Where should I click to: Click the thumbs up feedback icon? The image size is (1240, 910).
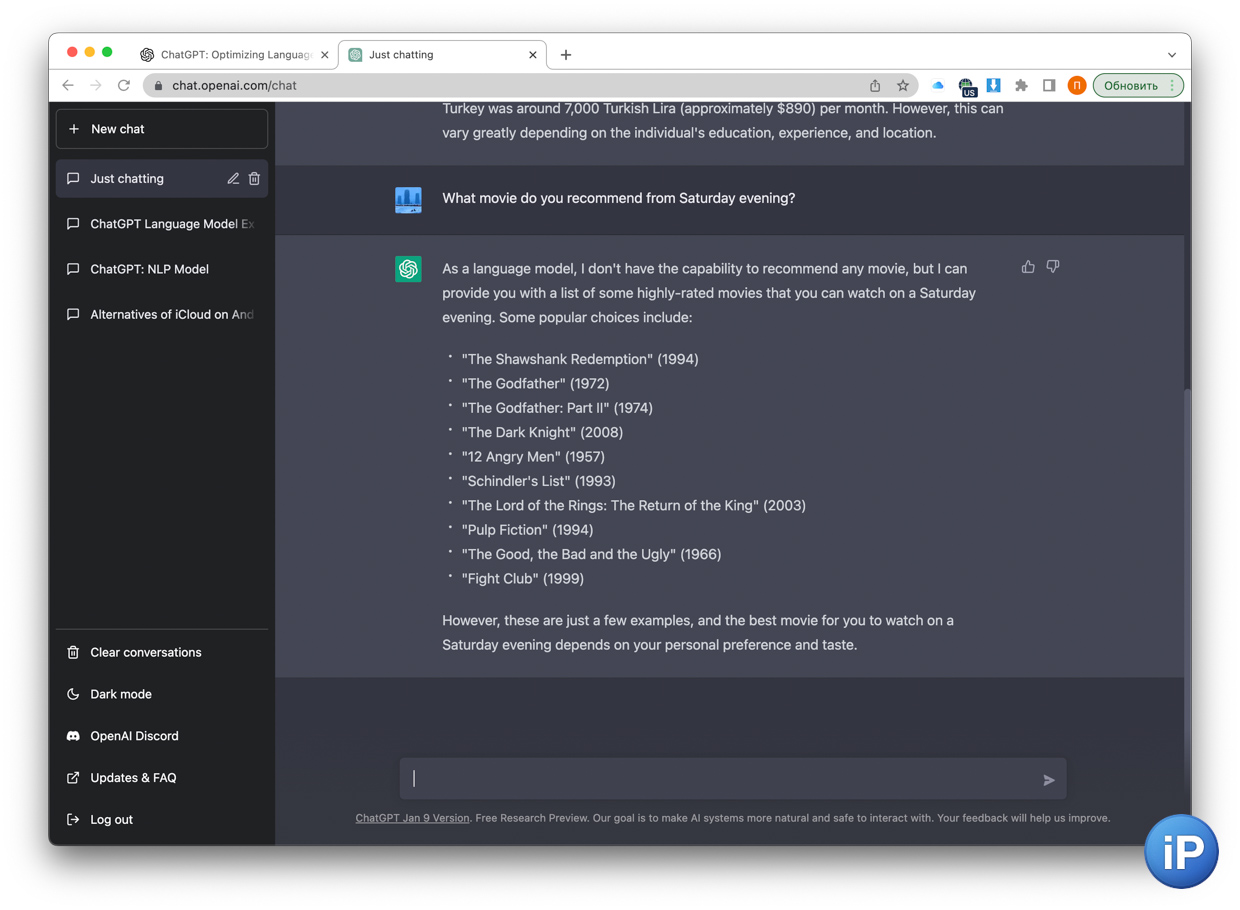pyautogui.click(x=1027, y=267)
